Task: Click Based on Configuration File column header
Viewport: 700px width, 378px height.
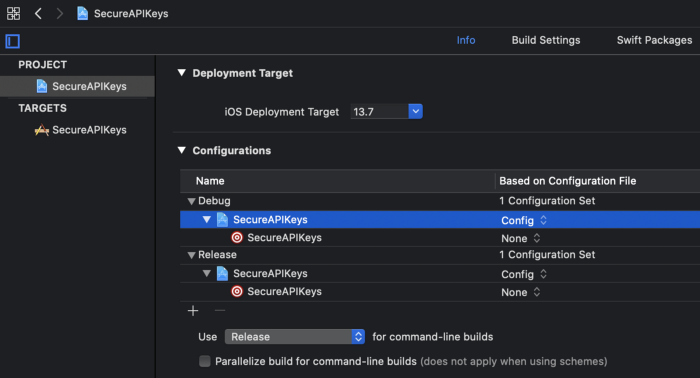Action: pos(567,181)
